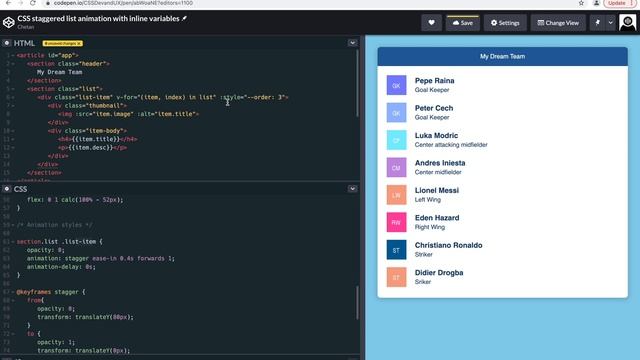Save the pen
640x360 pixels.
tap(462, 23)
